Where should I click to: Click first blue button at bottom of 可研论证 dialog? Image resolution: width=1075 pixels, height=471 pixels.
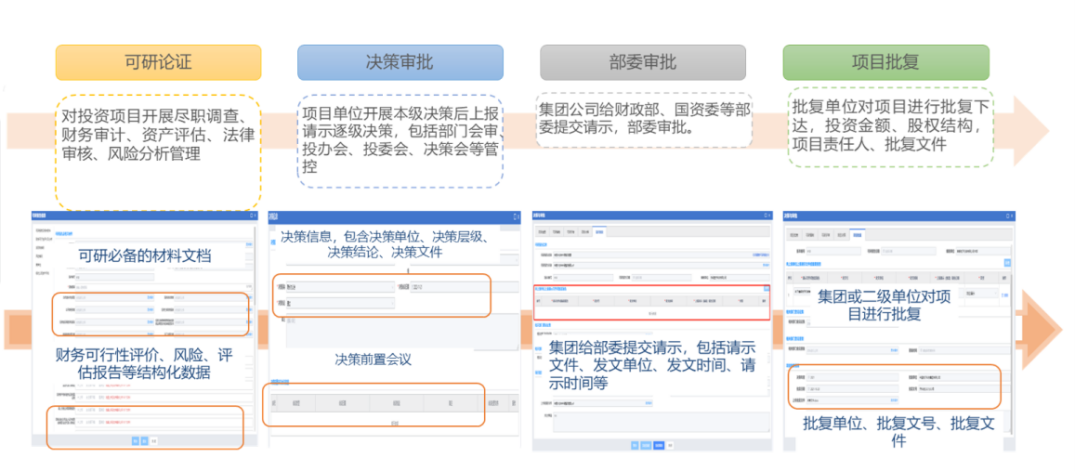pos(133,440)
